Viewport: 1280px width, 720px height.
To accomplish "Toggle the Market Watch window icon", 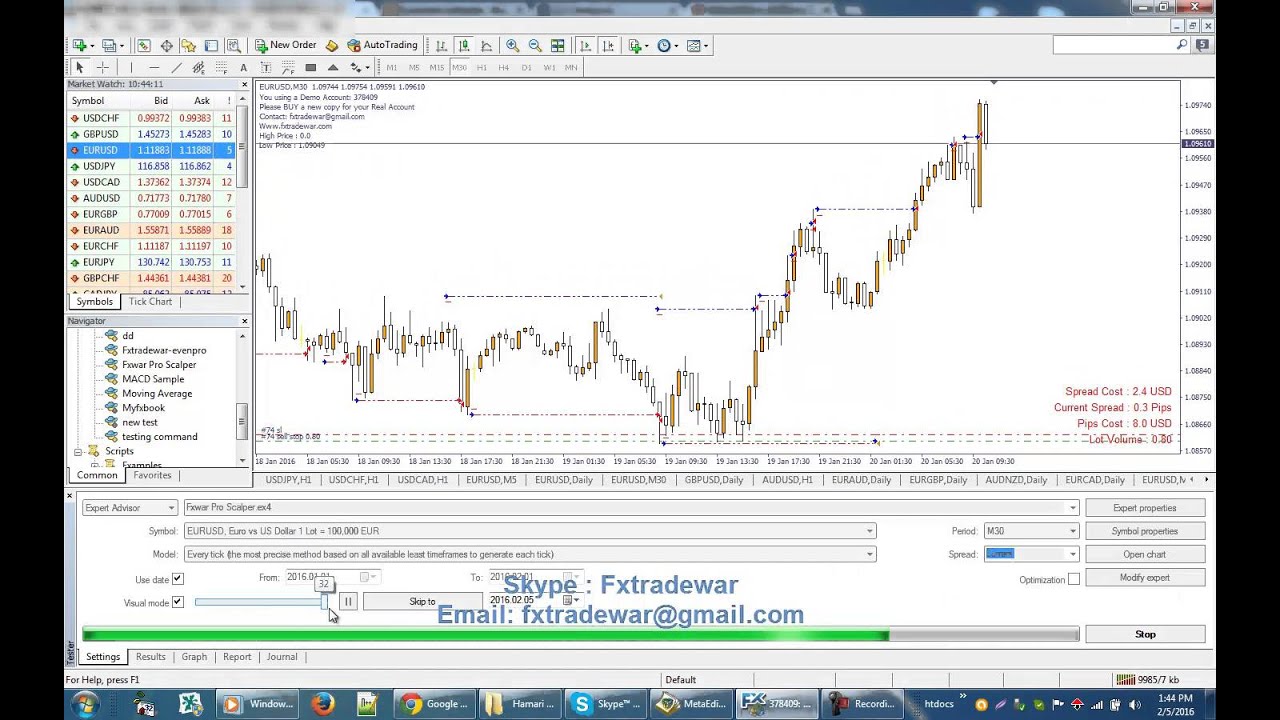I will pyautogui.click(x=144, y=45).
